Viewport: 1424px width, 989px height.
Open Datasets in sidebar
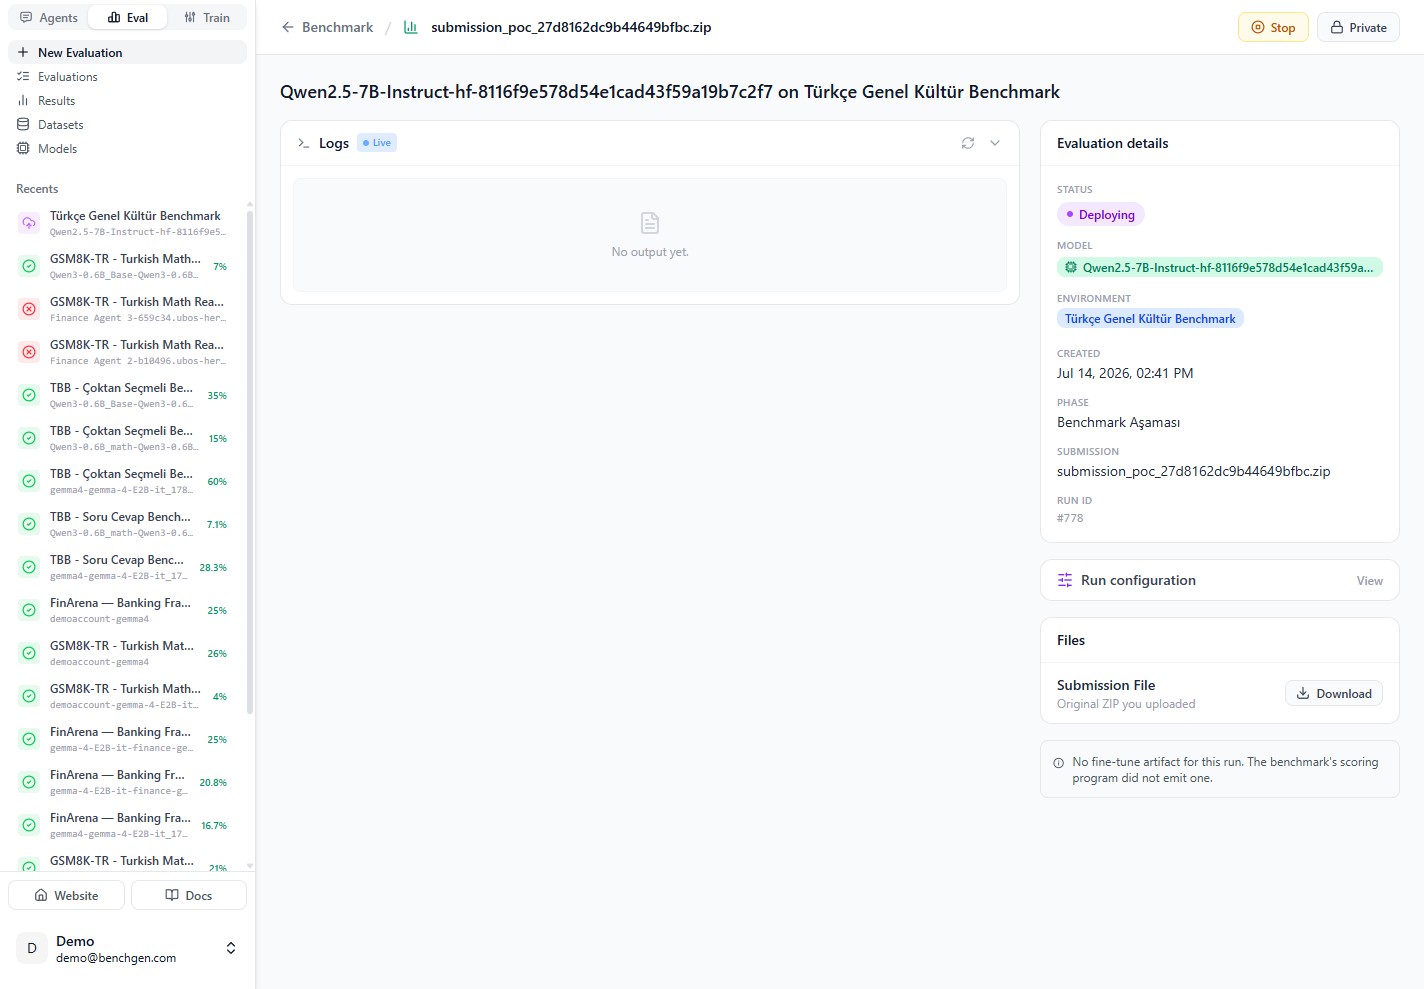tap(127, 125)
